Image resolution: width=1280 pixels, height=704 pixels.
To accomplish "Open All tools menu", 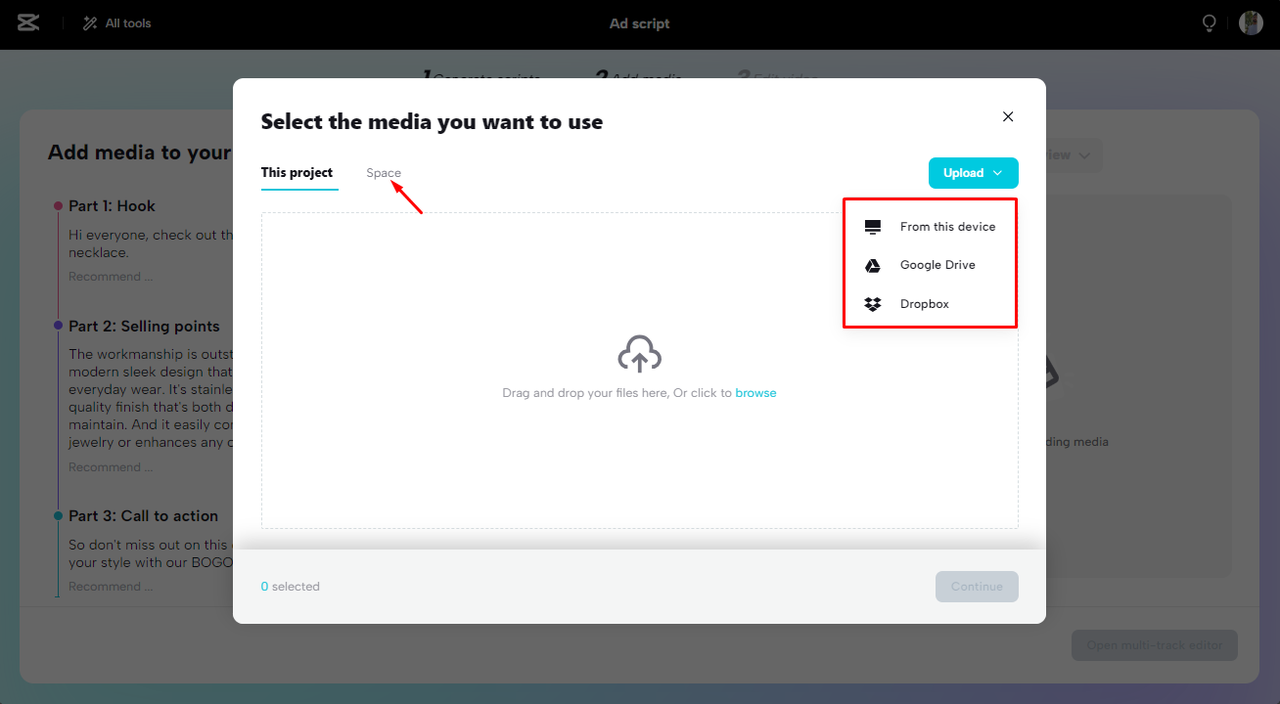I will [117, 23].
